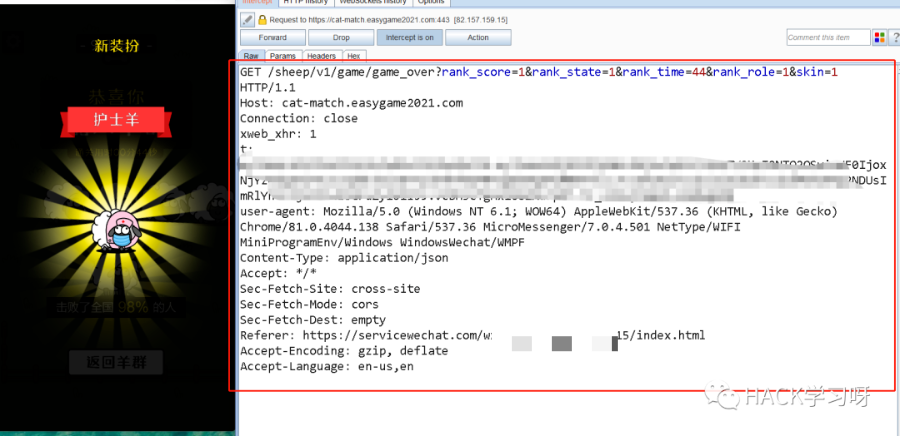Click the 'Comment this item' field

tap(828, 38)
